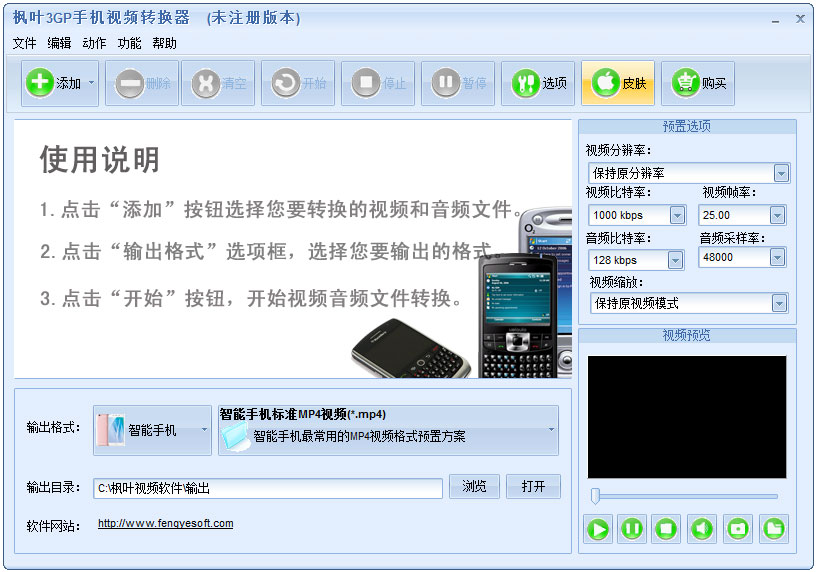Click the 浏览 browse button

474,486
